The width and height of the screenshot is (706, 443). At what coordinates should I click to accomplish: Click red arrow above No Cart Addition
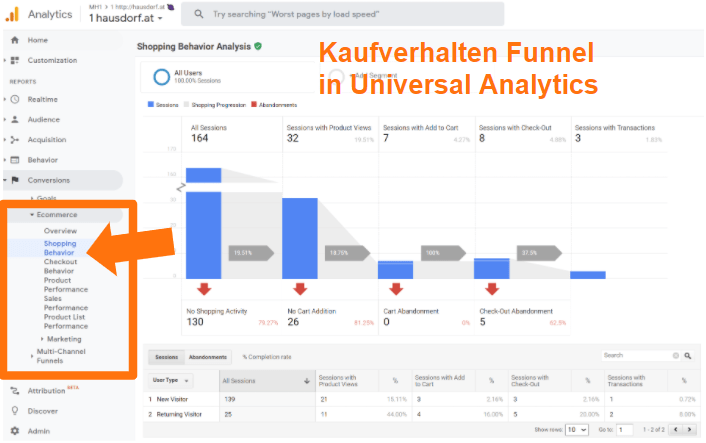[x=300, y=289]
